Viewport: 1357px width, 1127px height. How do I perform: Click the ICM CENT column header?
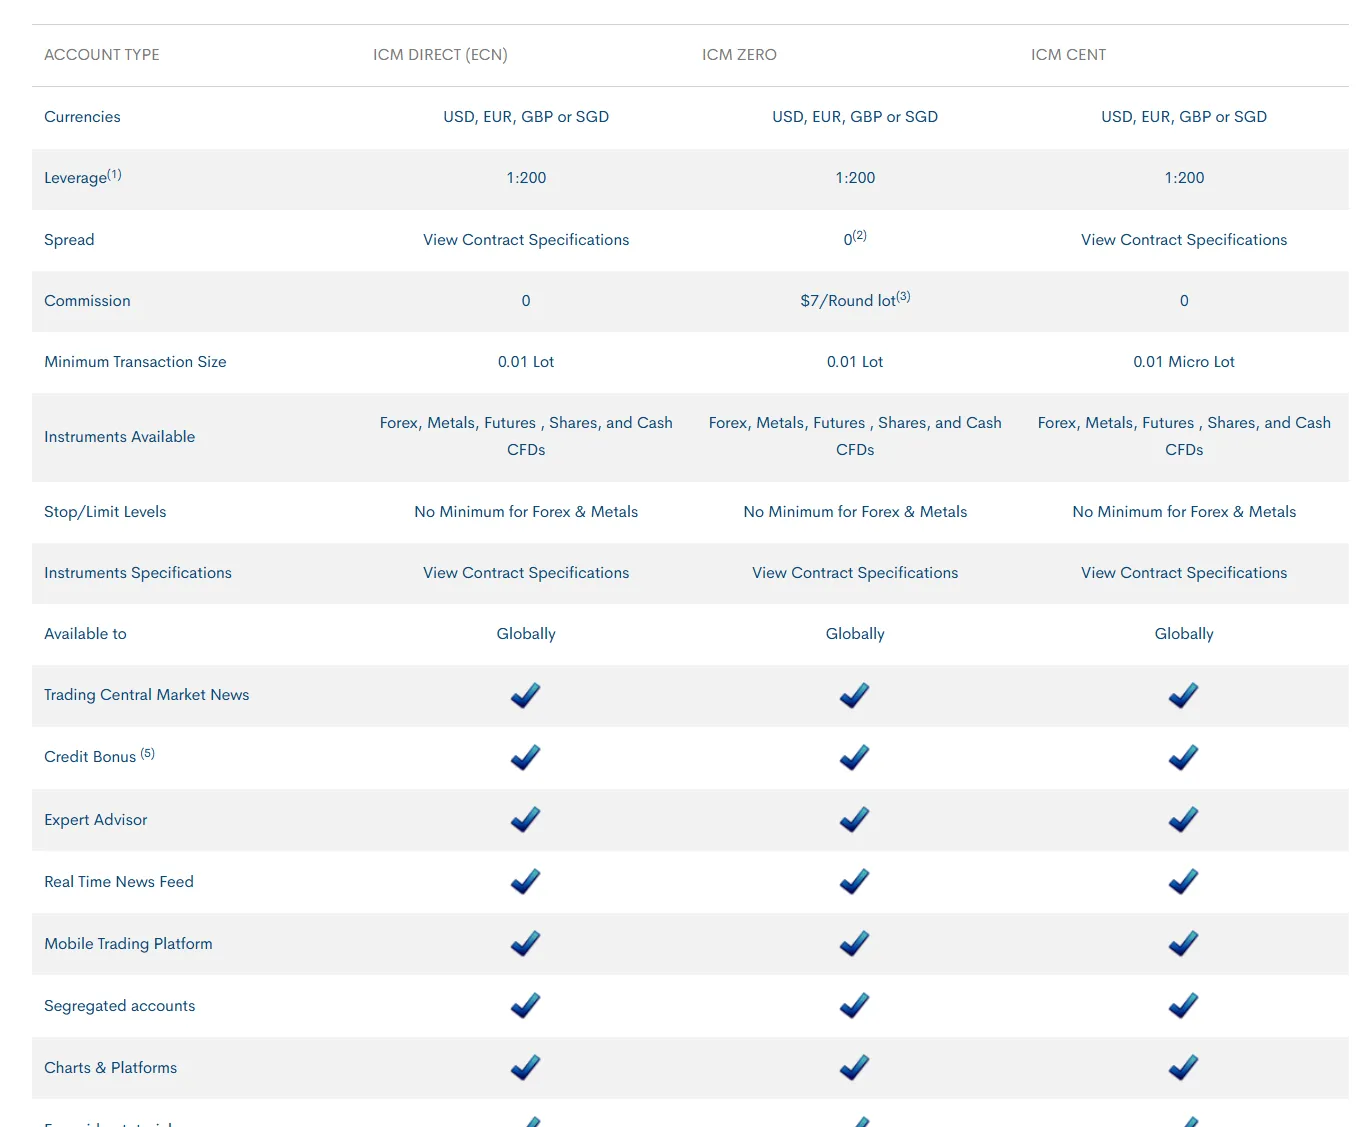pos(1068,55)
